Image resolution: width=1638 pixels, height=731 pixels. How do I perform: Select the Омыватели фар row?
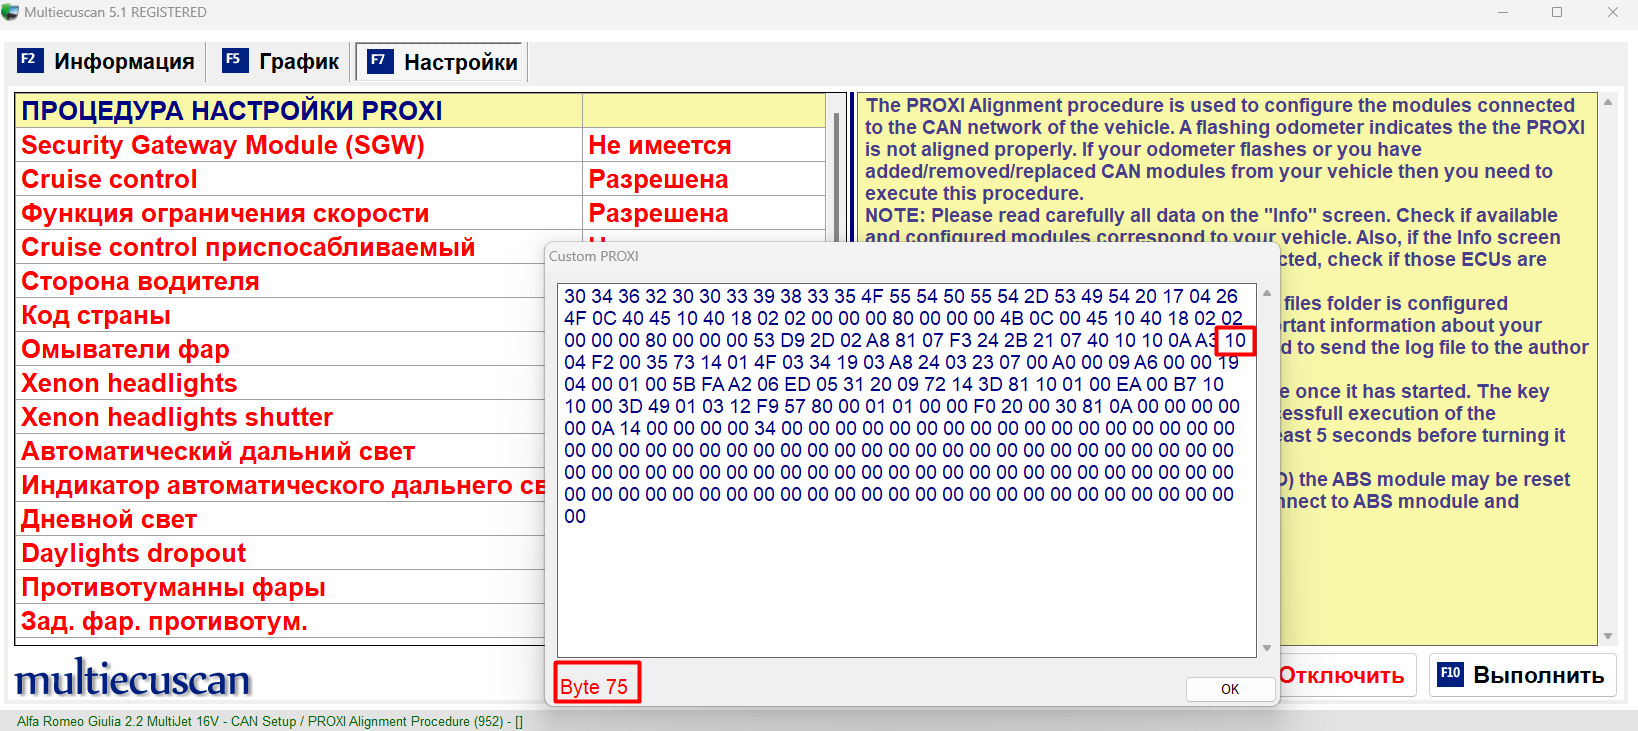(280, 349)
